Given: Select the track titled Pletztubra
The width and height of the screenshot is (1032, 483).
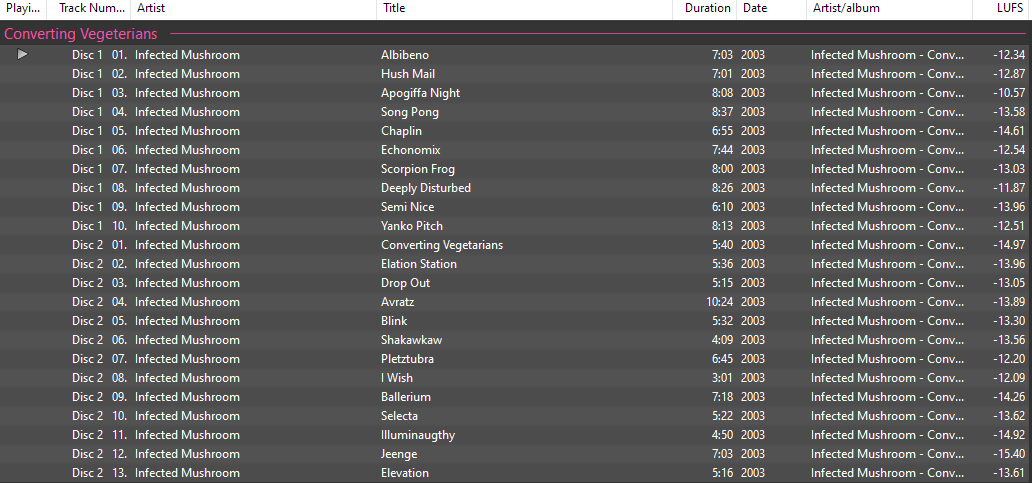Looking at the screenshot, I should (x=407, y=359).
